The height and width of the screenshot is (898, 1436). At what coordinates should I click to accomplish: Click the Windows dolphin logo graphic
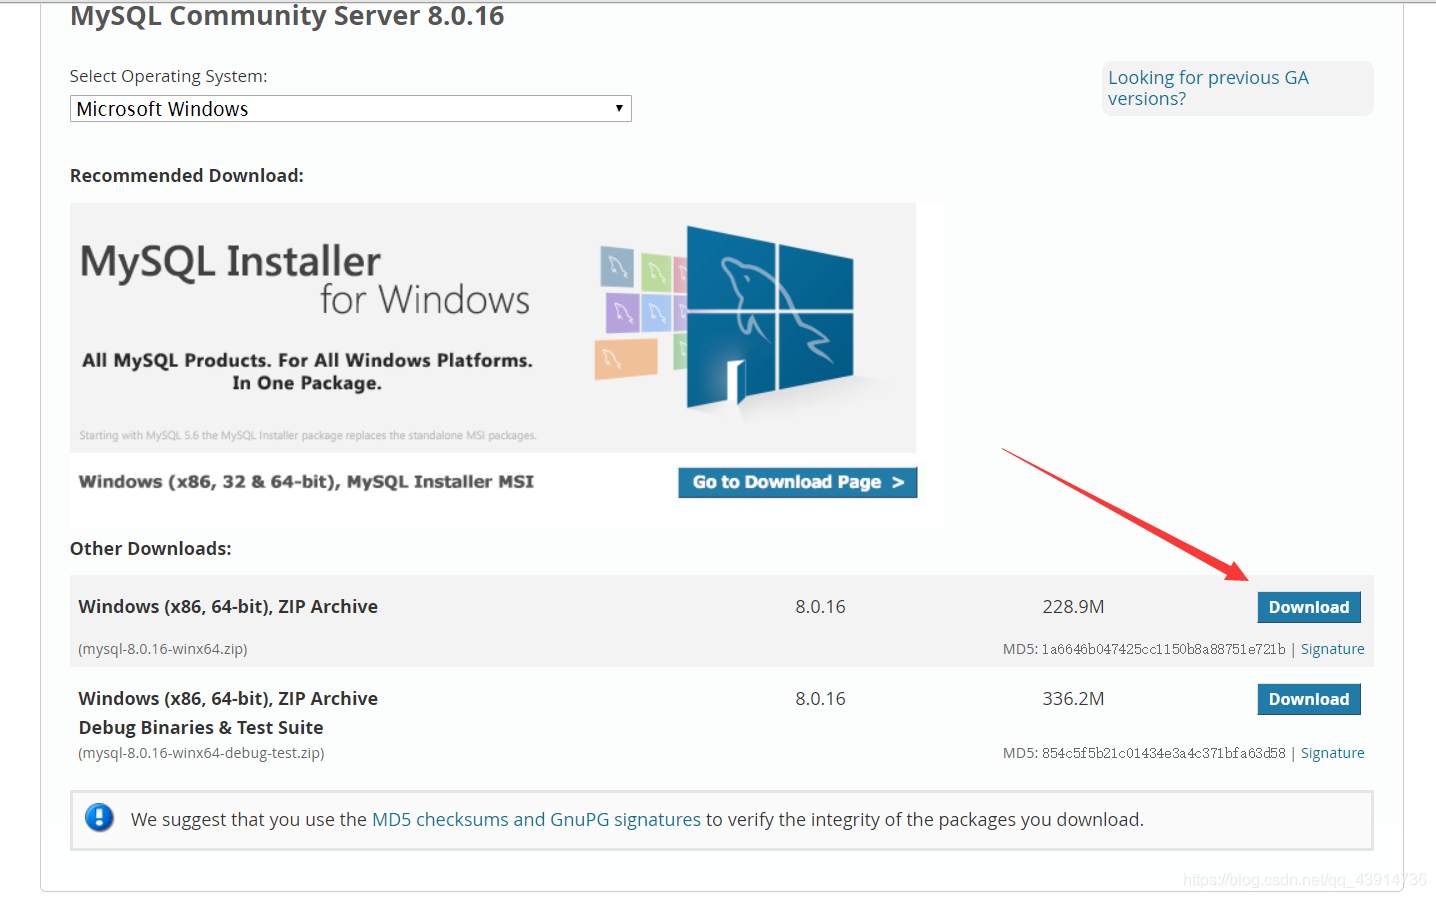pyautogui.click(x=770, y=317)
